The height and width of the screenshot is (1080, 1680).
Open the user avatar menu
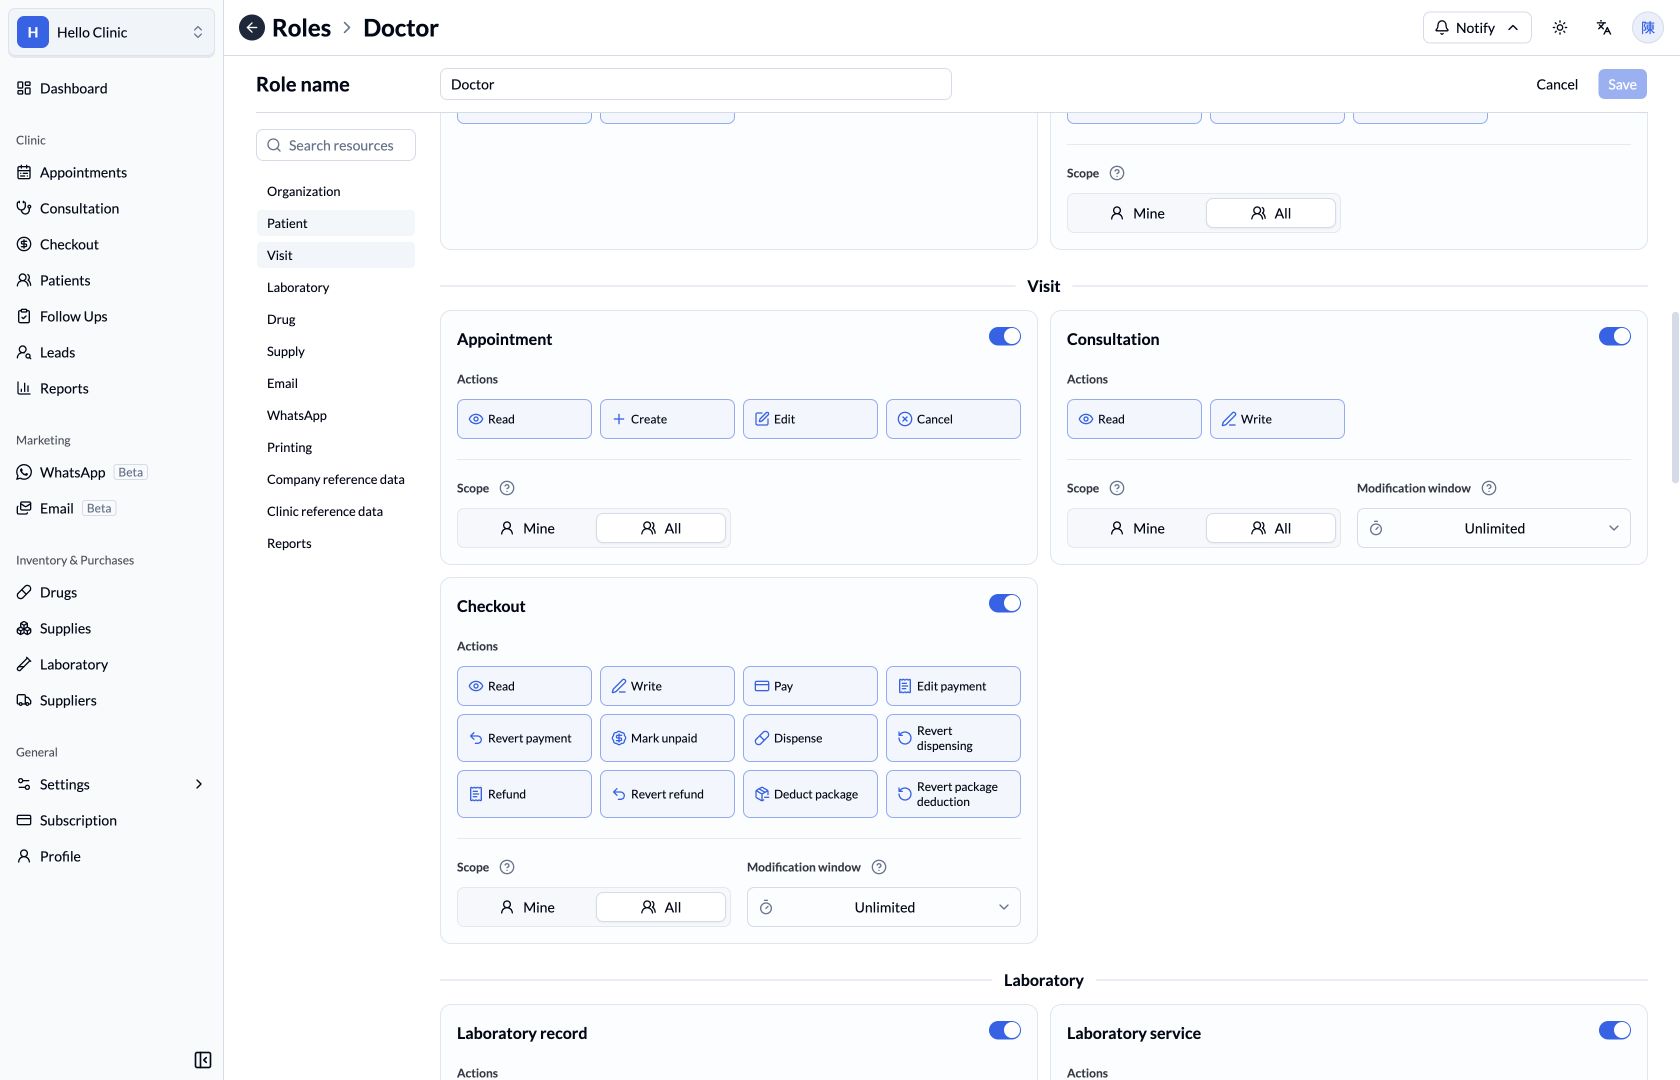(x=1648, y=28)
